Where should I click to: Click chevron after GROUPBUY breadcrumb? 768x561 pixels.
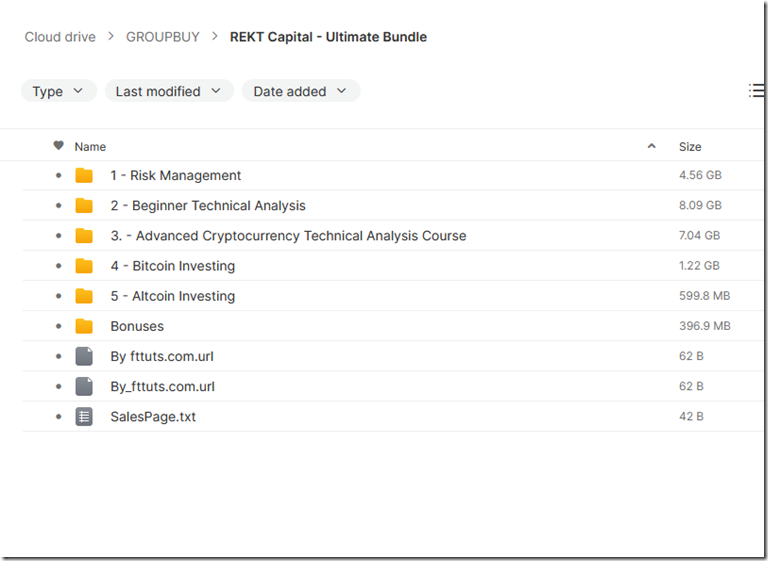pos(215,36)
